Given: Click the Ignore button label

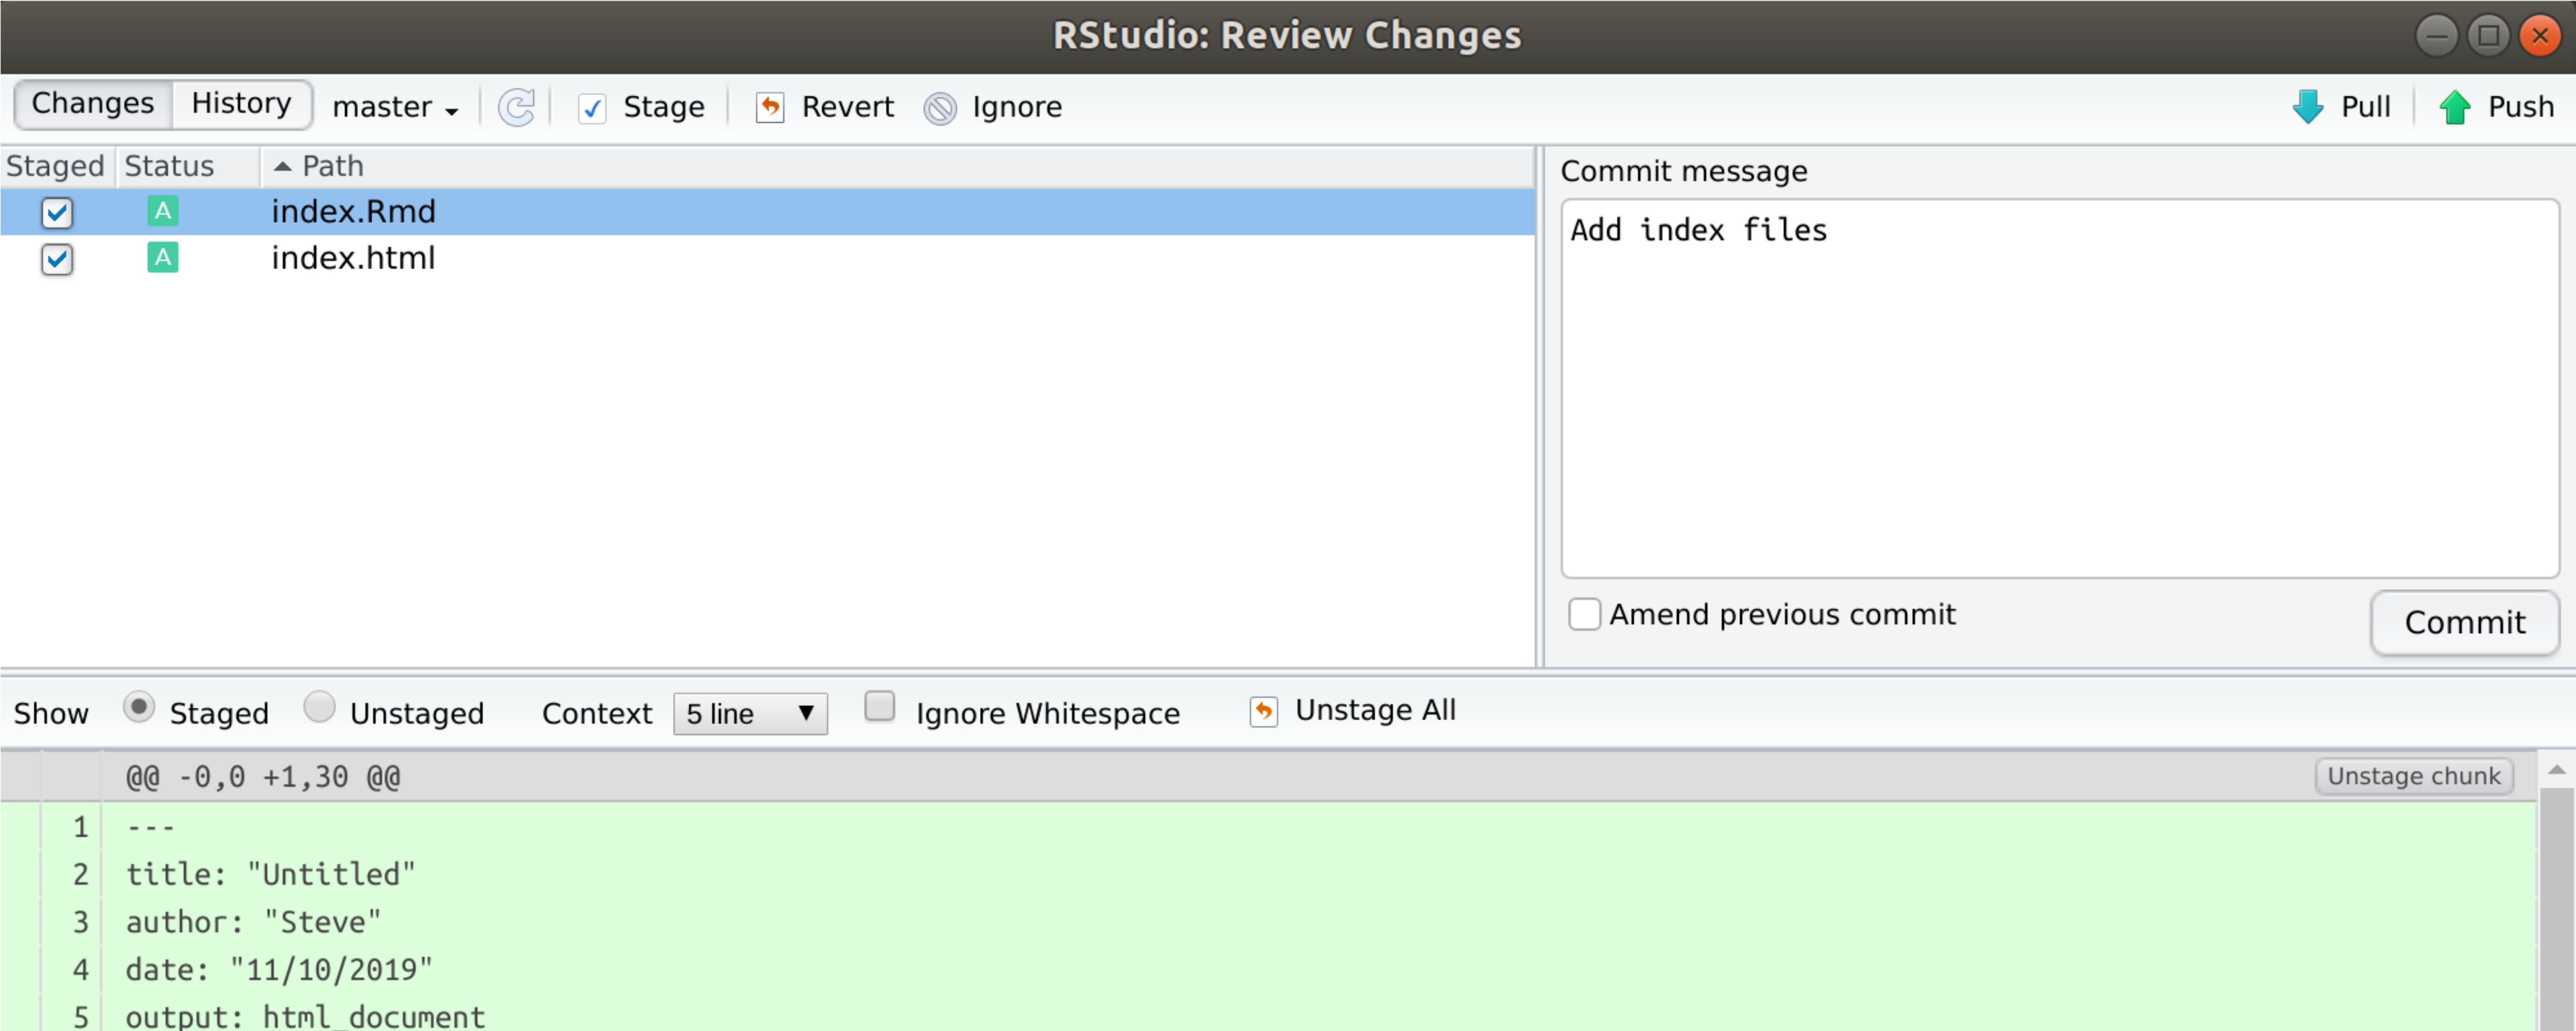Looking at the screenshot, I should click(1017, 107).
